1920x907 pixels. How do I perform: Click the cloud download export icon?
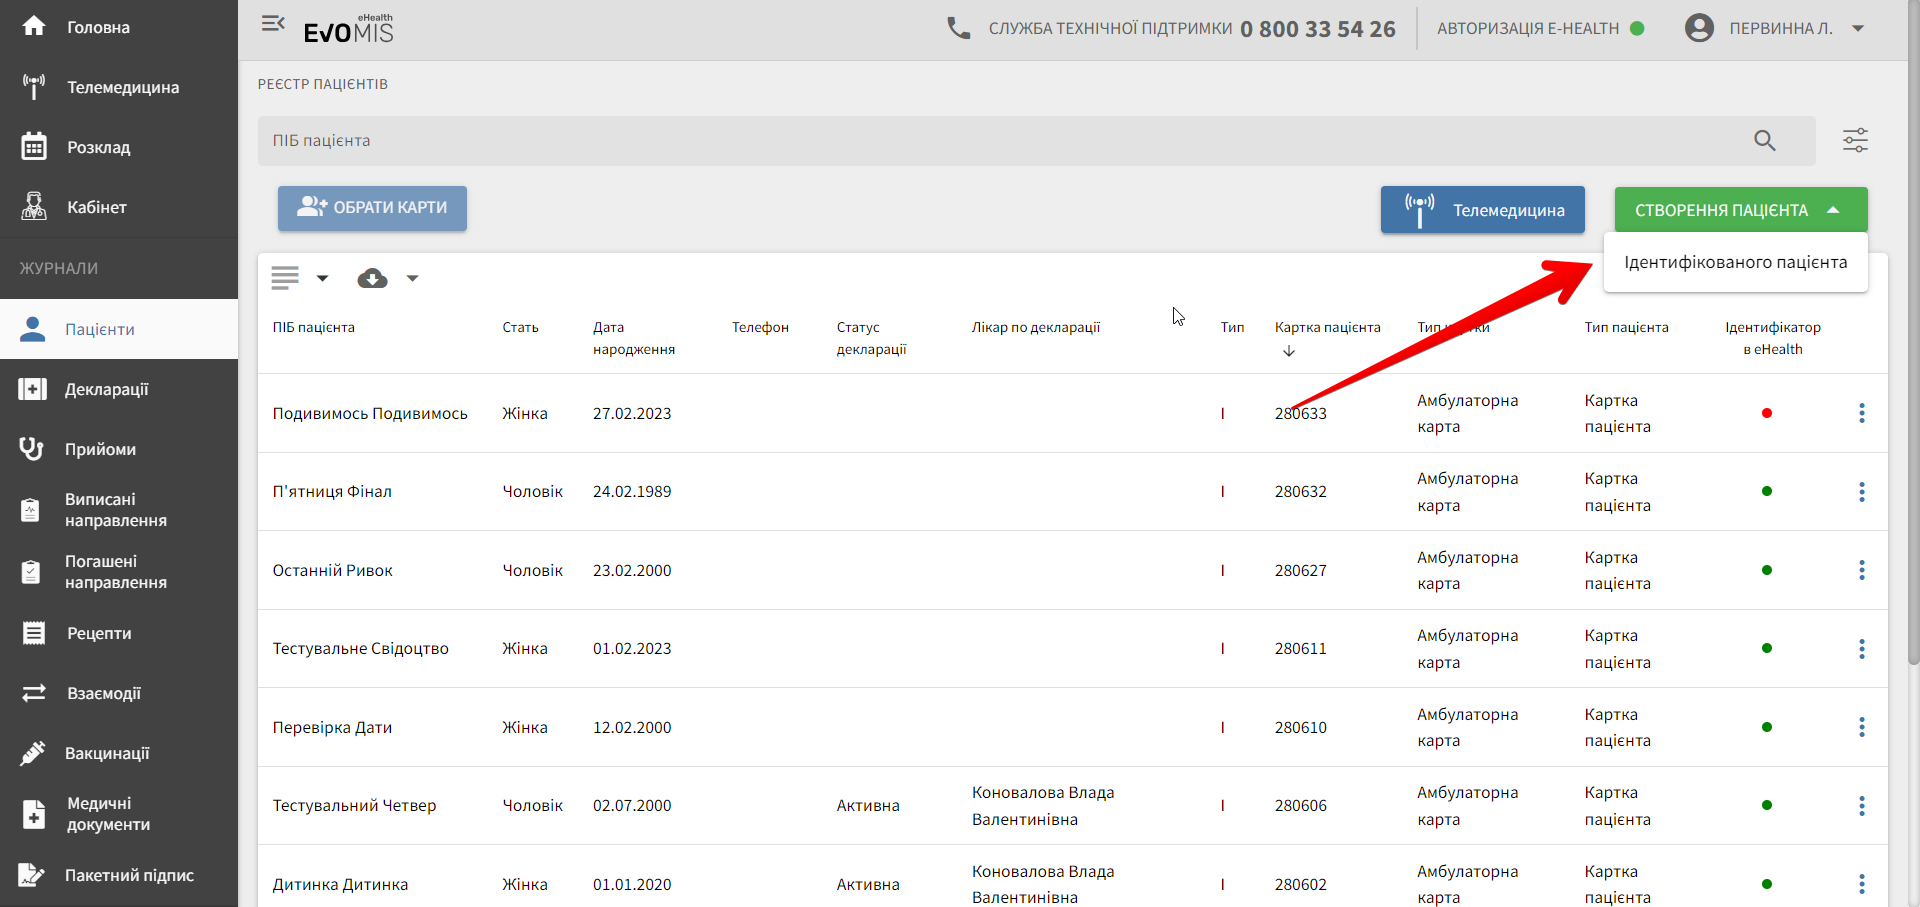pos(372,279)
